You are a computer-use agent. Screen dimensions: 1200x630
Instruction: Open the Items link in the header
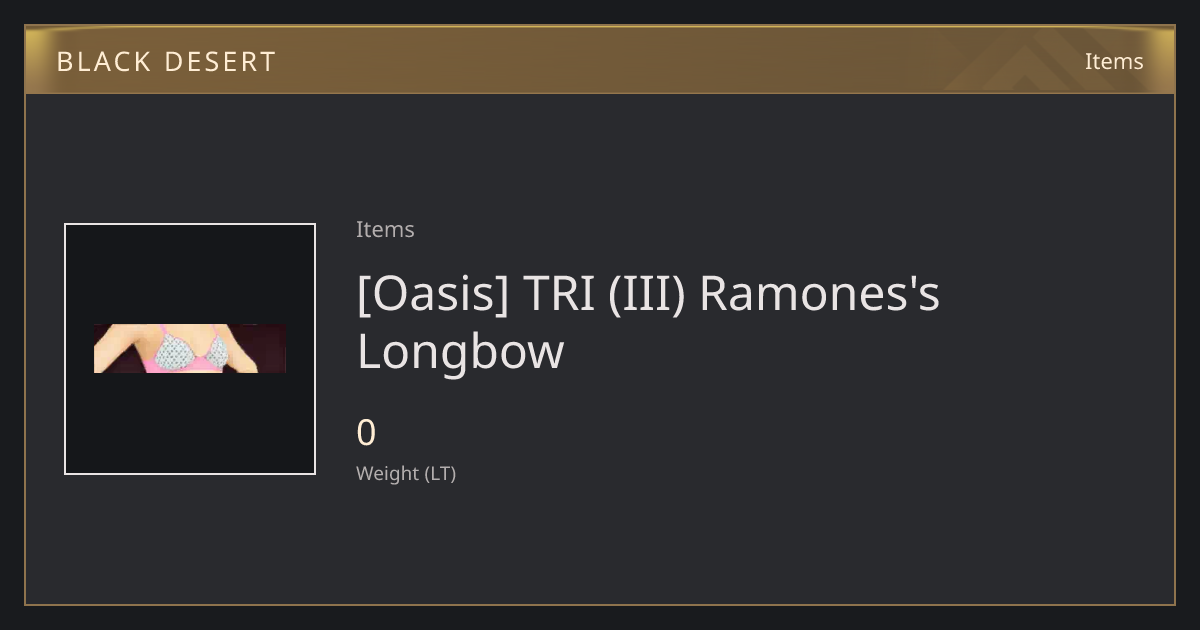point(1114,61)
